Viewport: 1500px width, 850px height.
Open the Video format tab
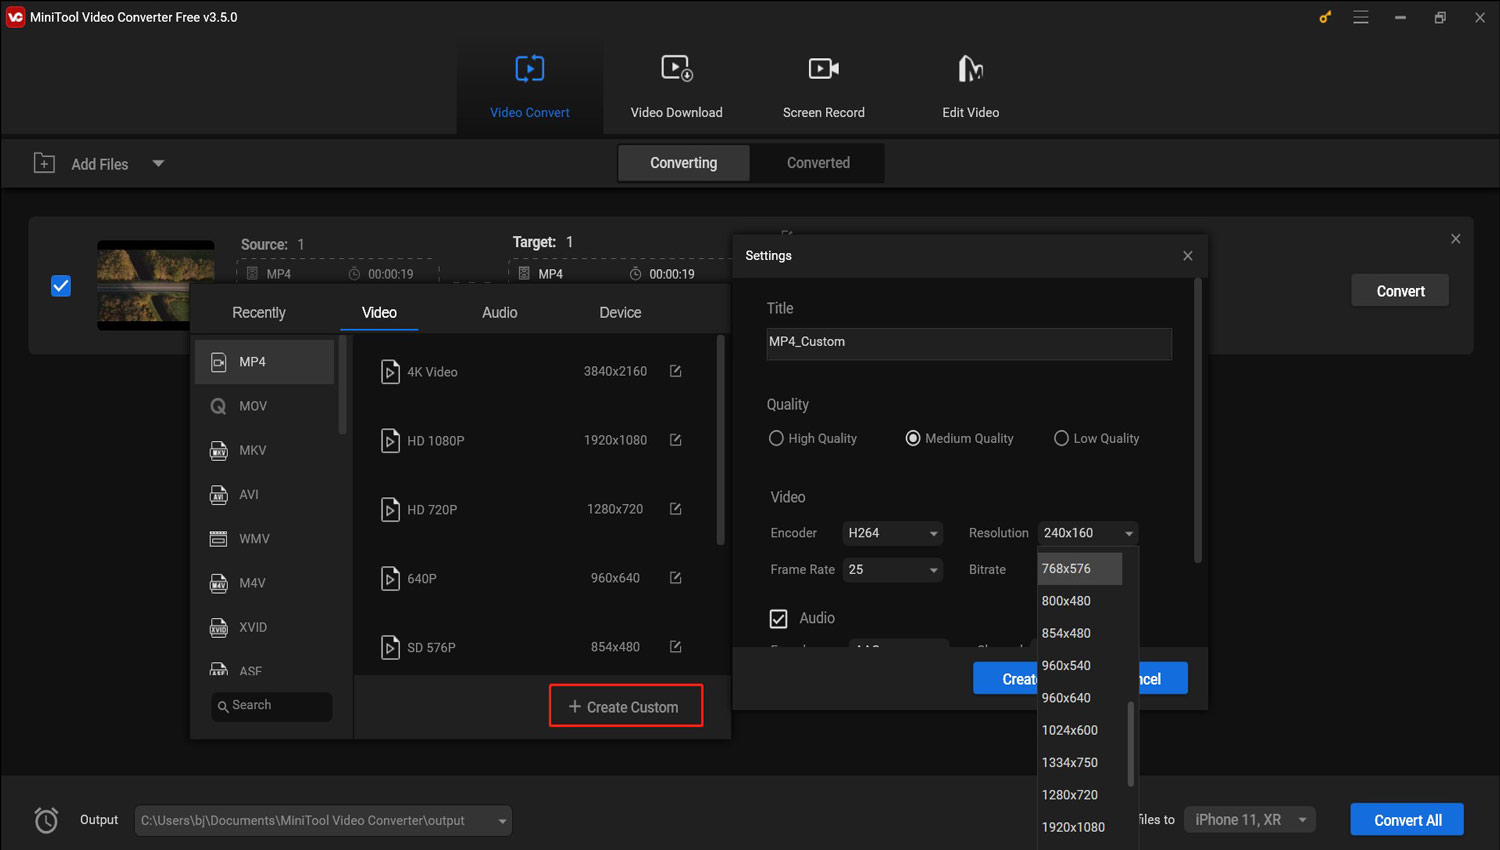(379, 313)
